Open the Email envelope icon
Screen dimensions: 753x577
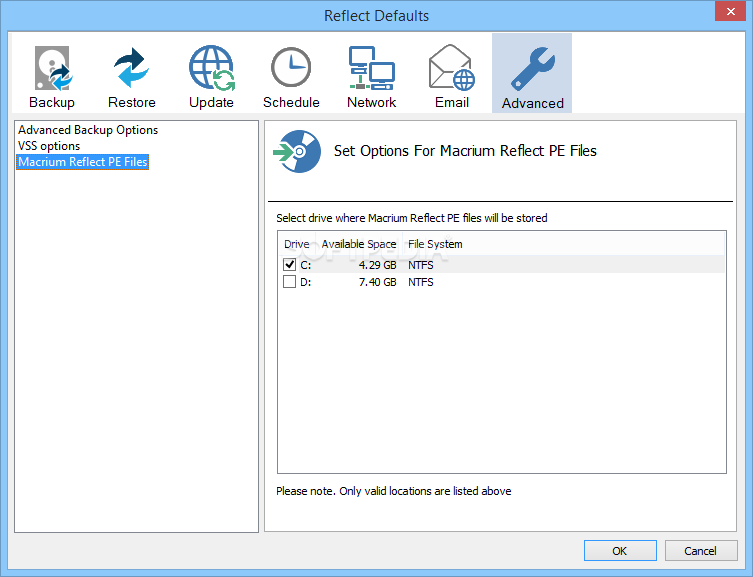click(451, 67)
